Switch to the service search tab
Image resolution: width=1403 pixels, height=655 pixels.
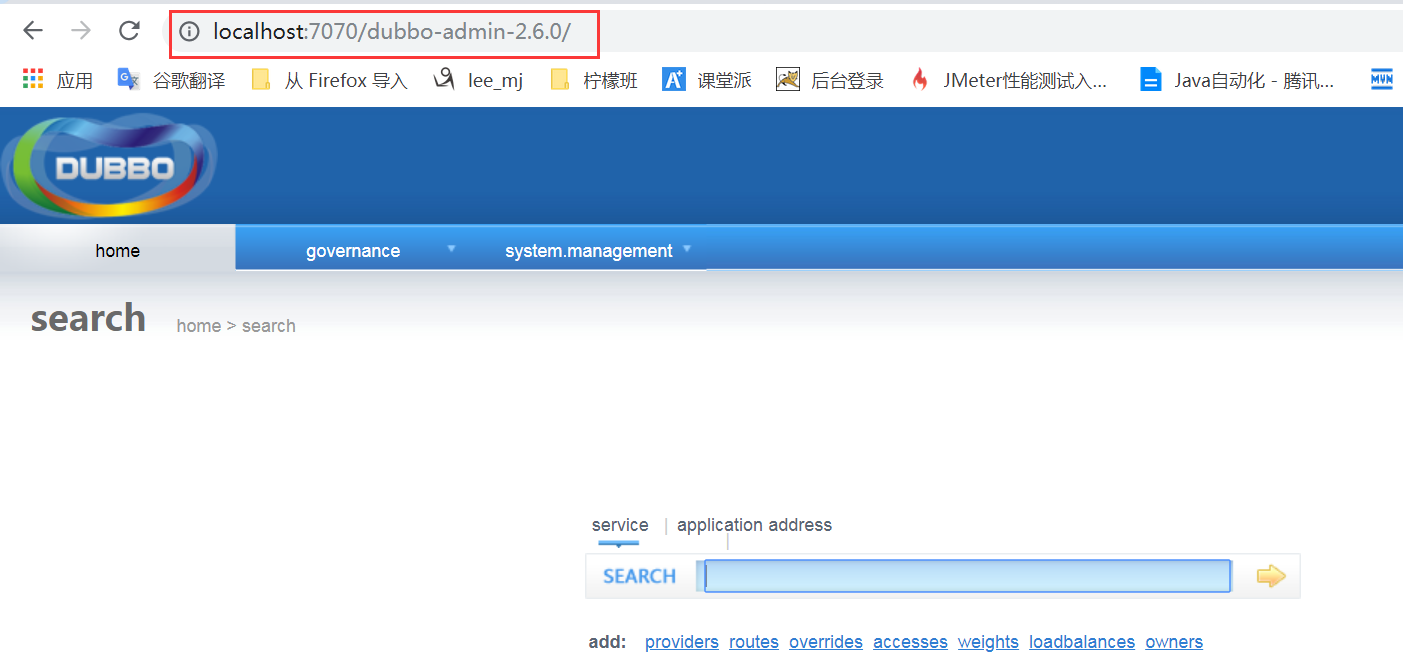pyautogui.click(x=619, y=525)
